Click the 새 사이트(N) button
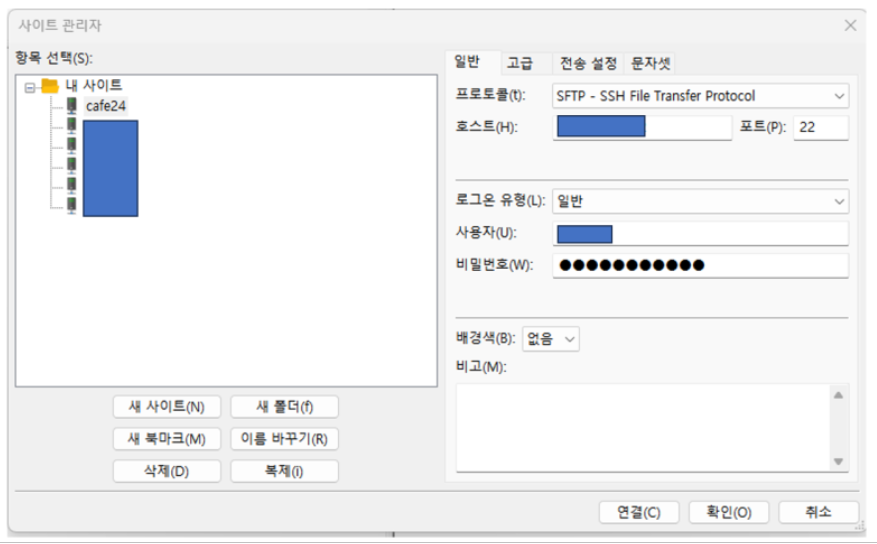 [167, 406]
